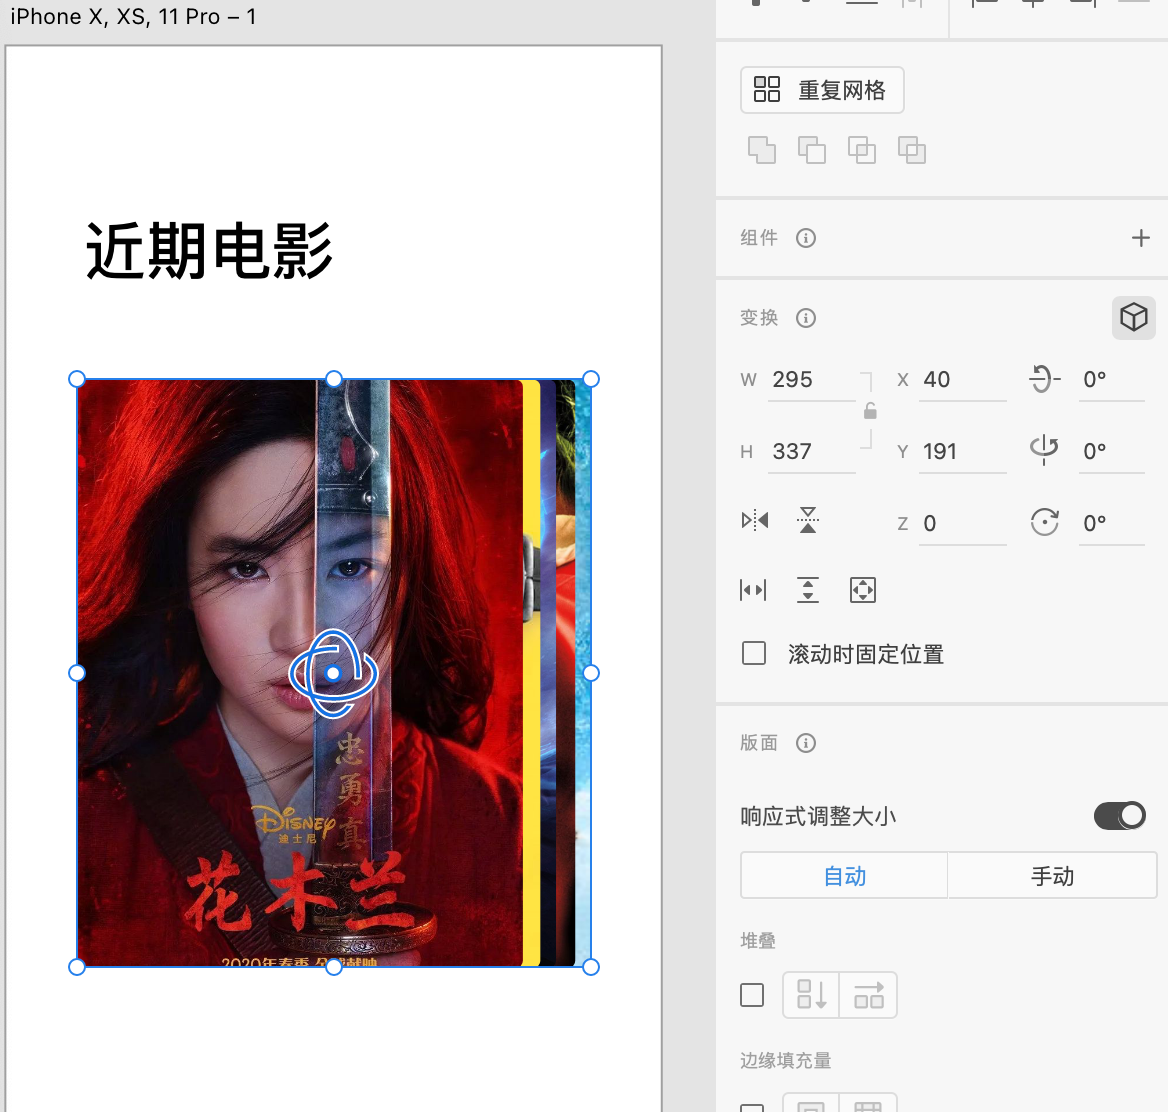Switch to the 手动 responsive resize tab
This screenshot has height=1112, width=1168.
coord(1052,876)
